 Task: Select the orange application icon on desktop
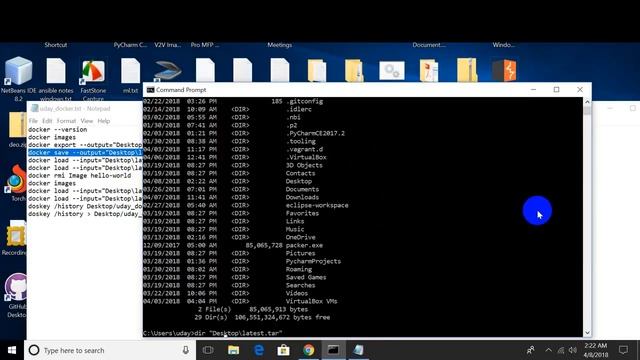pyautogui.click(x=504, y=70)
